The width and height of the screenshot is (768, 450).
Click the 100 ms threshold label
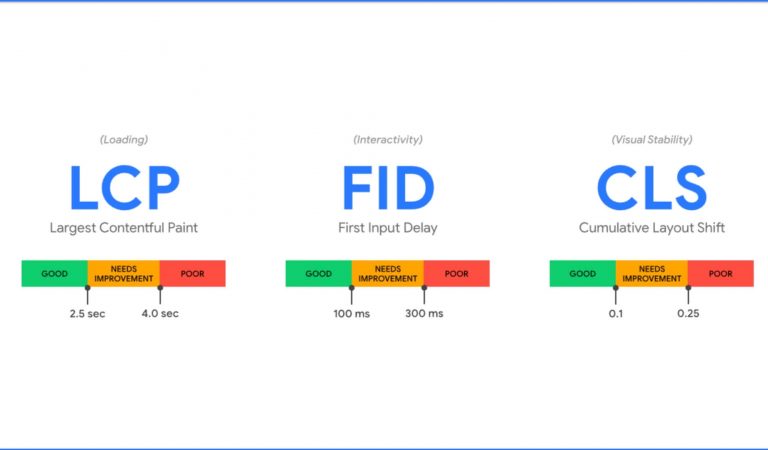click(x=352, y=313)
